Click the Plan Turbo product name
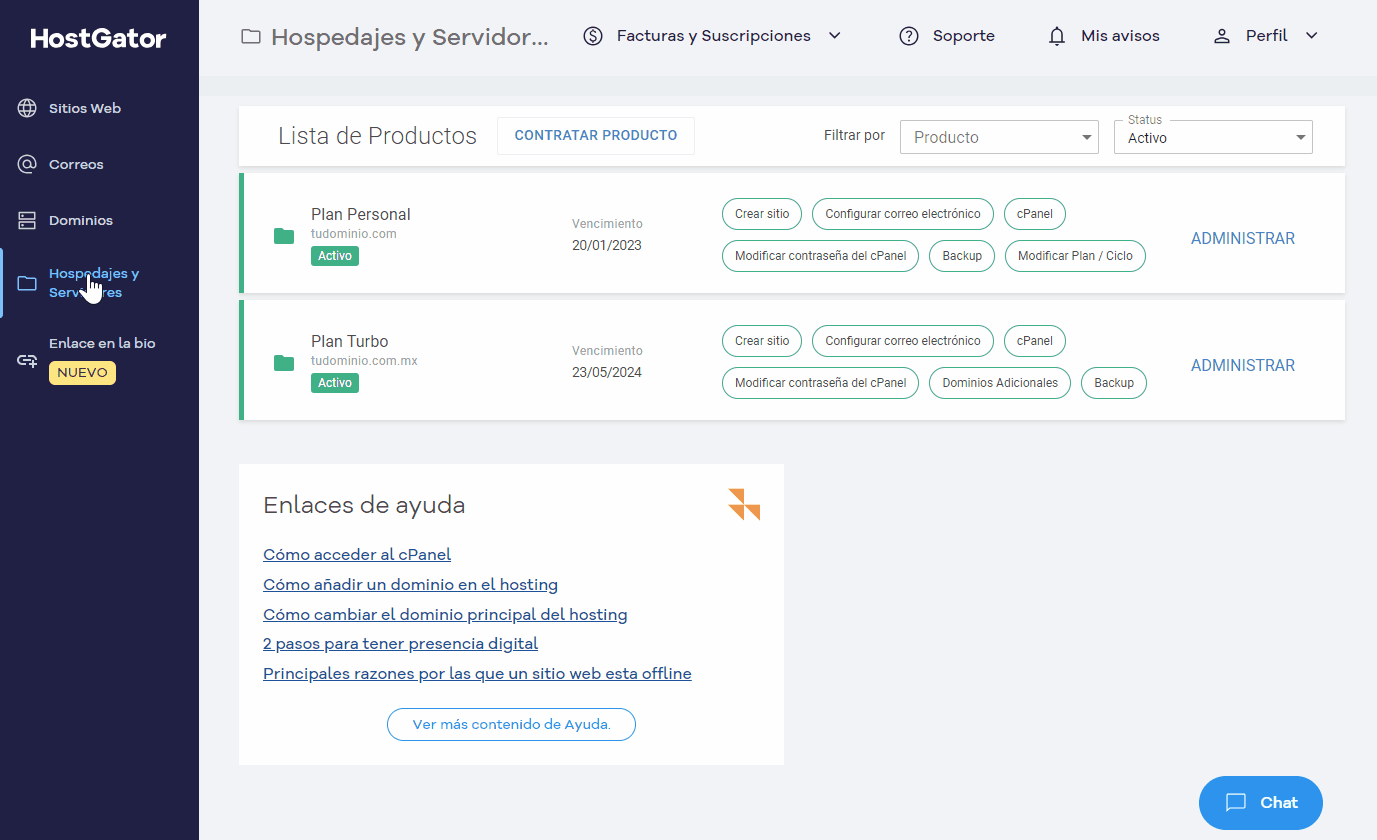Screen dimensions: 1377x840 (x=350, y=341)
